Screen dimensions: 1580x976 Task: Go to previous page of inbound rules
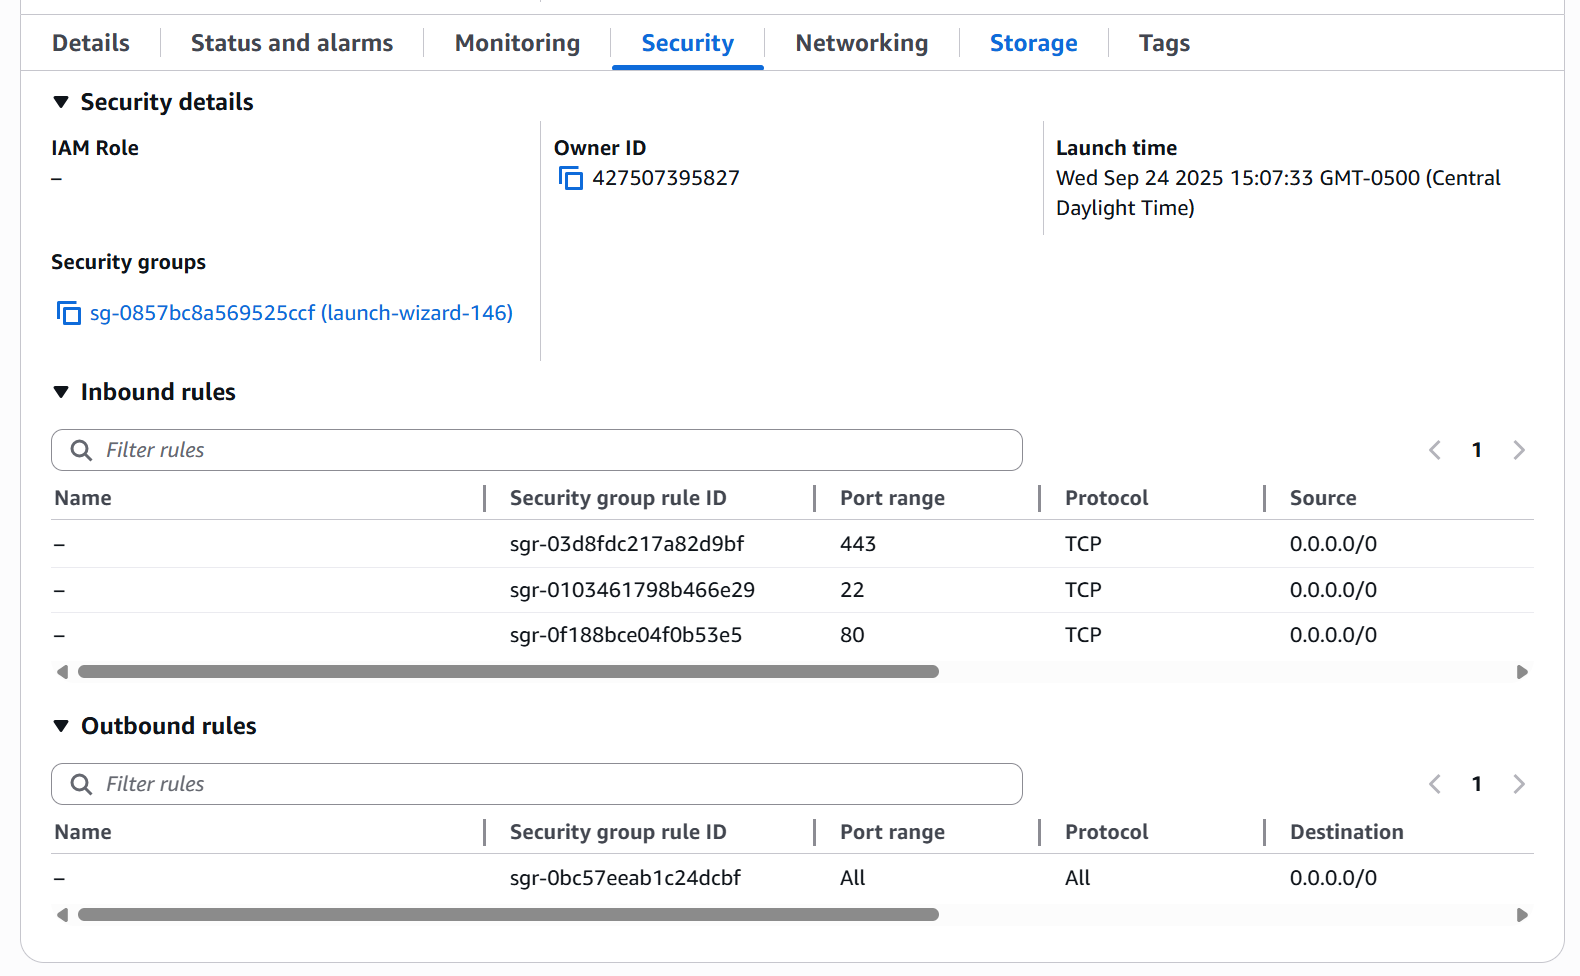point(1435,451)
